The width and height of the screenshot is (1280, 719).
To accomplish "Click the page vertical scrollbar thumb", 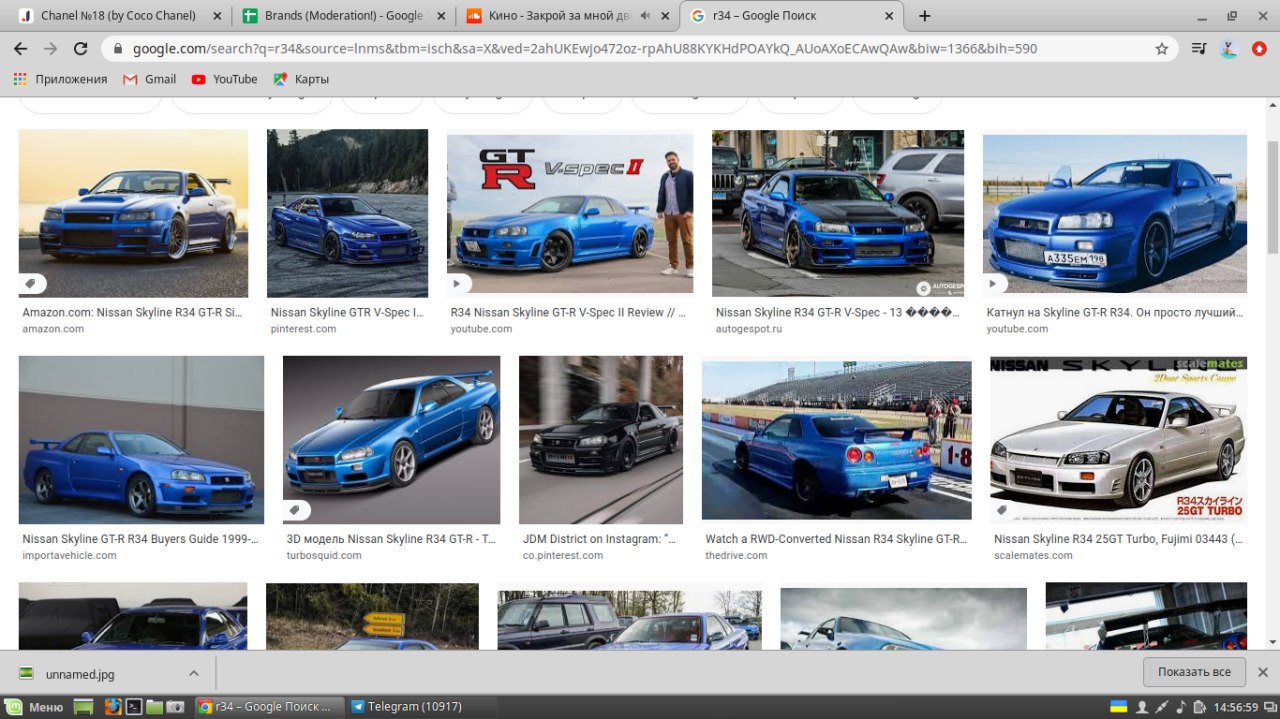I will pos(1272,195).
